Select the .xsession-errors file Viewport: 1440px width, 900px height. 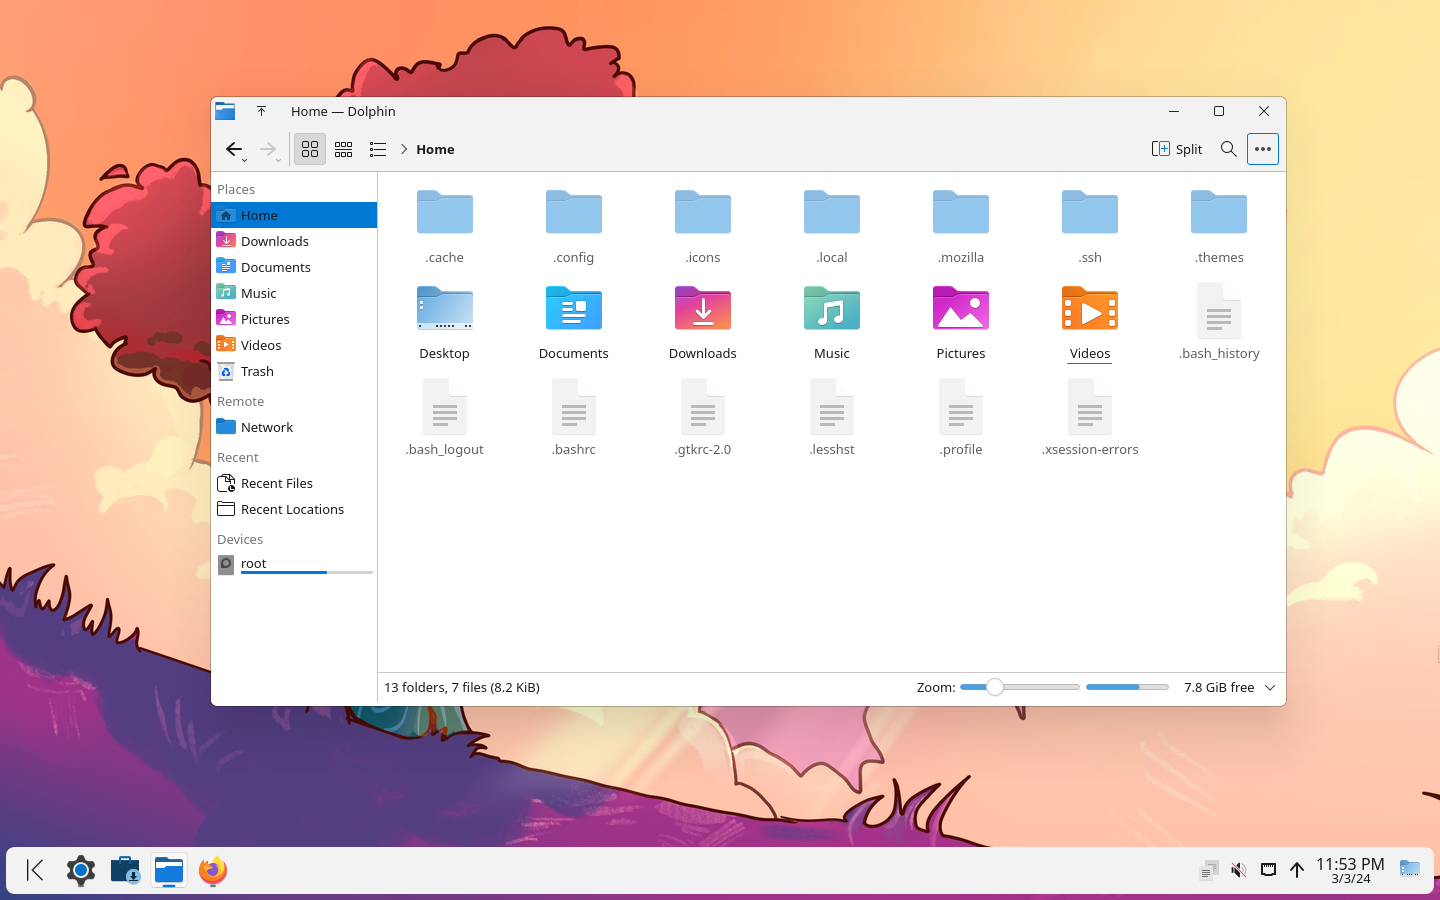coord(1089,406)
